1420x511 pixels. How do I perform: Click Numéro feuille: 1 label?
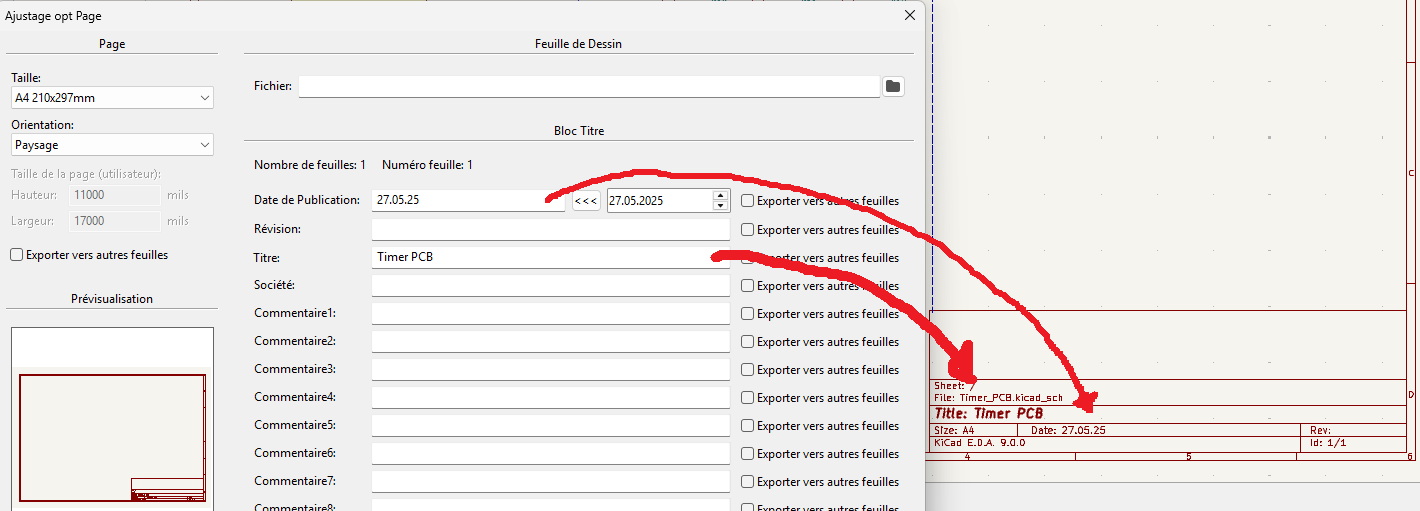pyautogui.click(x=427, y=165)
